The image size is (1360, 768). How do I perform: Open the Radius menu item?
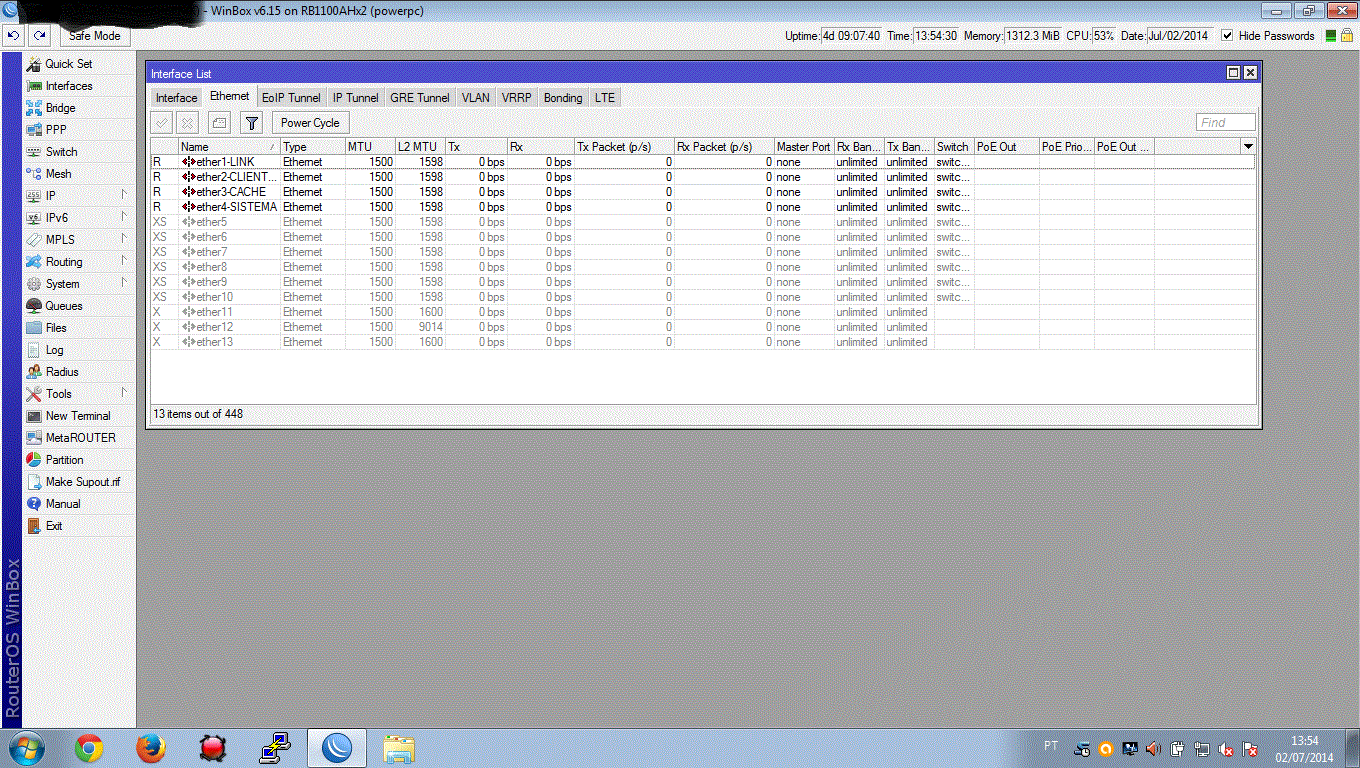(x=79, y=372)
